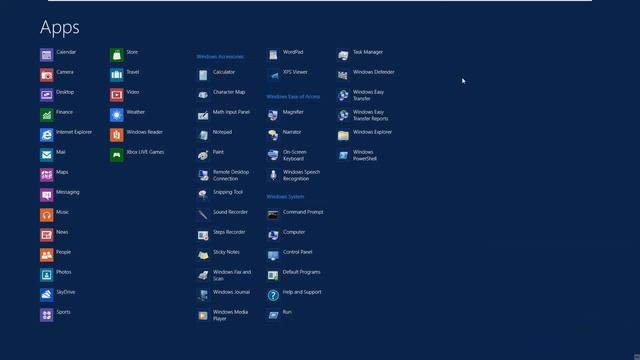
Task: Launch the Messaging app icon
Action: tap(47, 195)
